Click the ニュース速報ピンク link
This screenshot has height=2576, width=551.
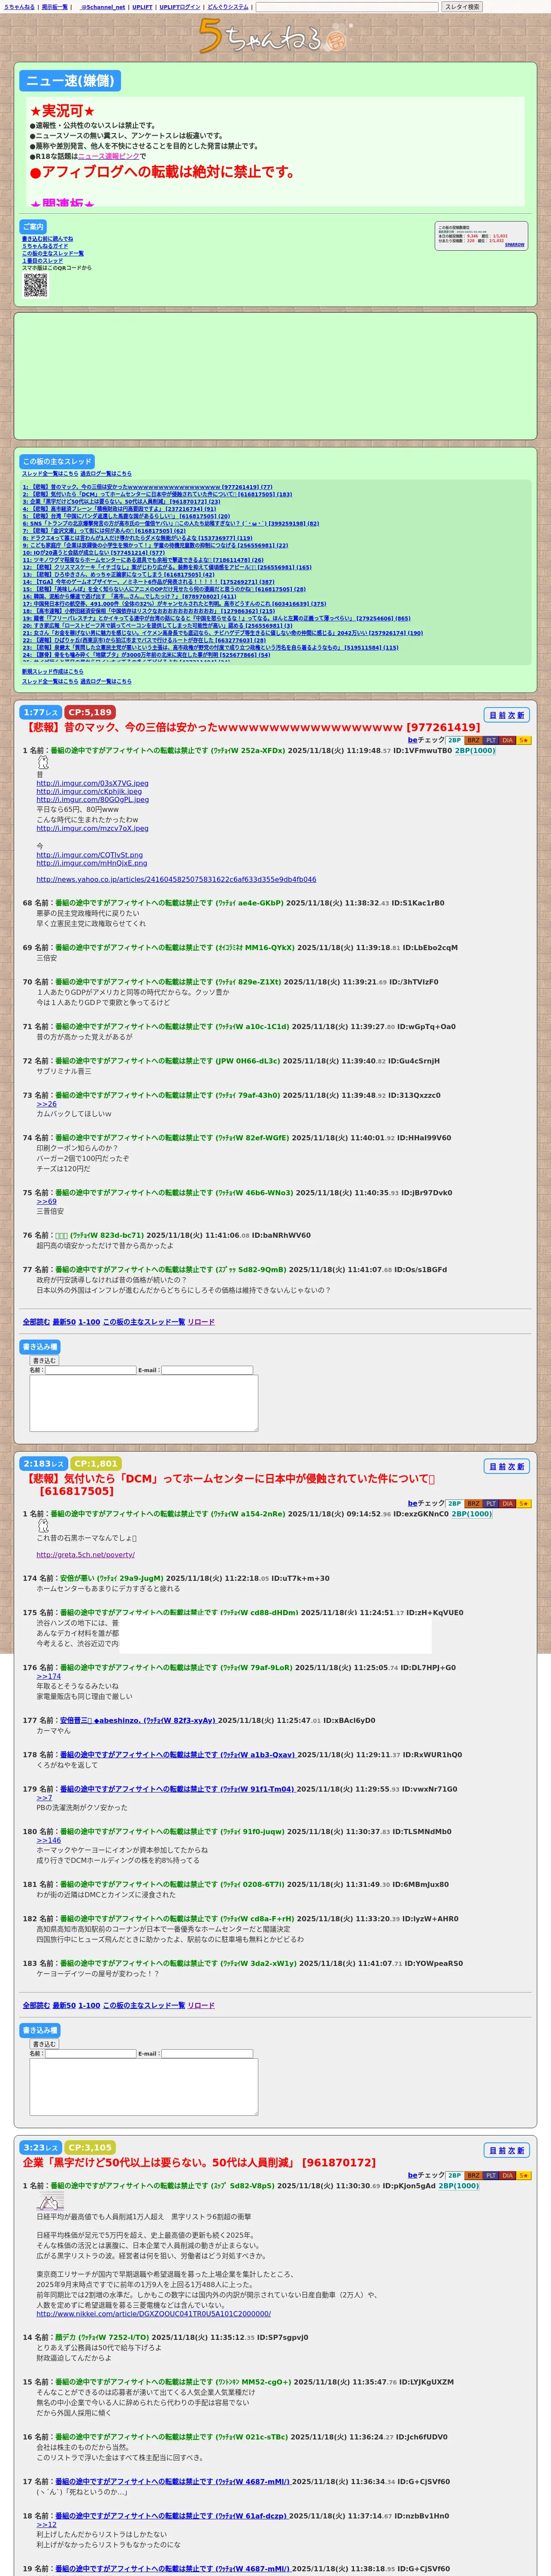(109, 156)
